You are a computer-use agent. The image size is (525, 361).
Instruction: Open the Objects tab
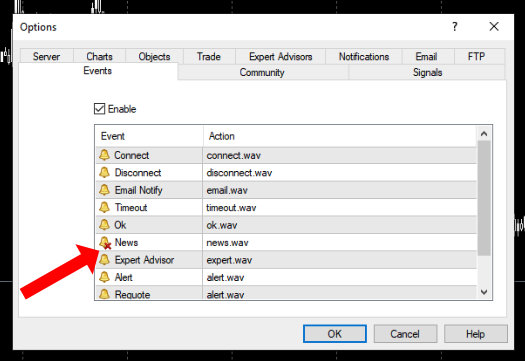pos(154,56)
